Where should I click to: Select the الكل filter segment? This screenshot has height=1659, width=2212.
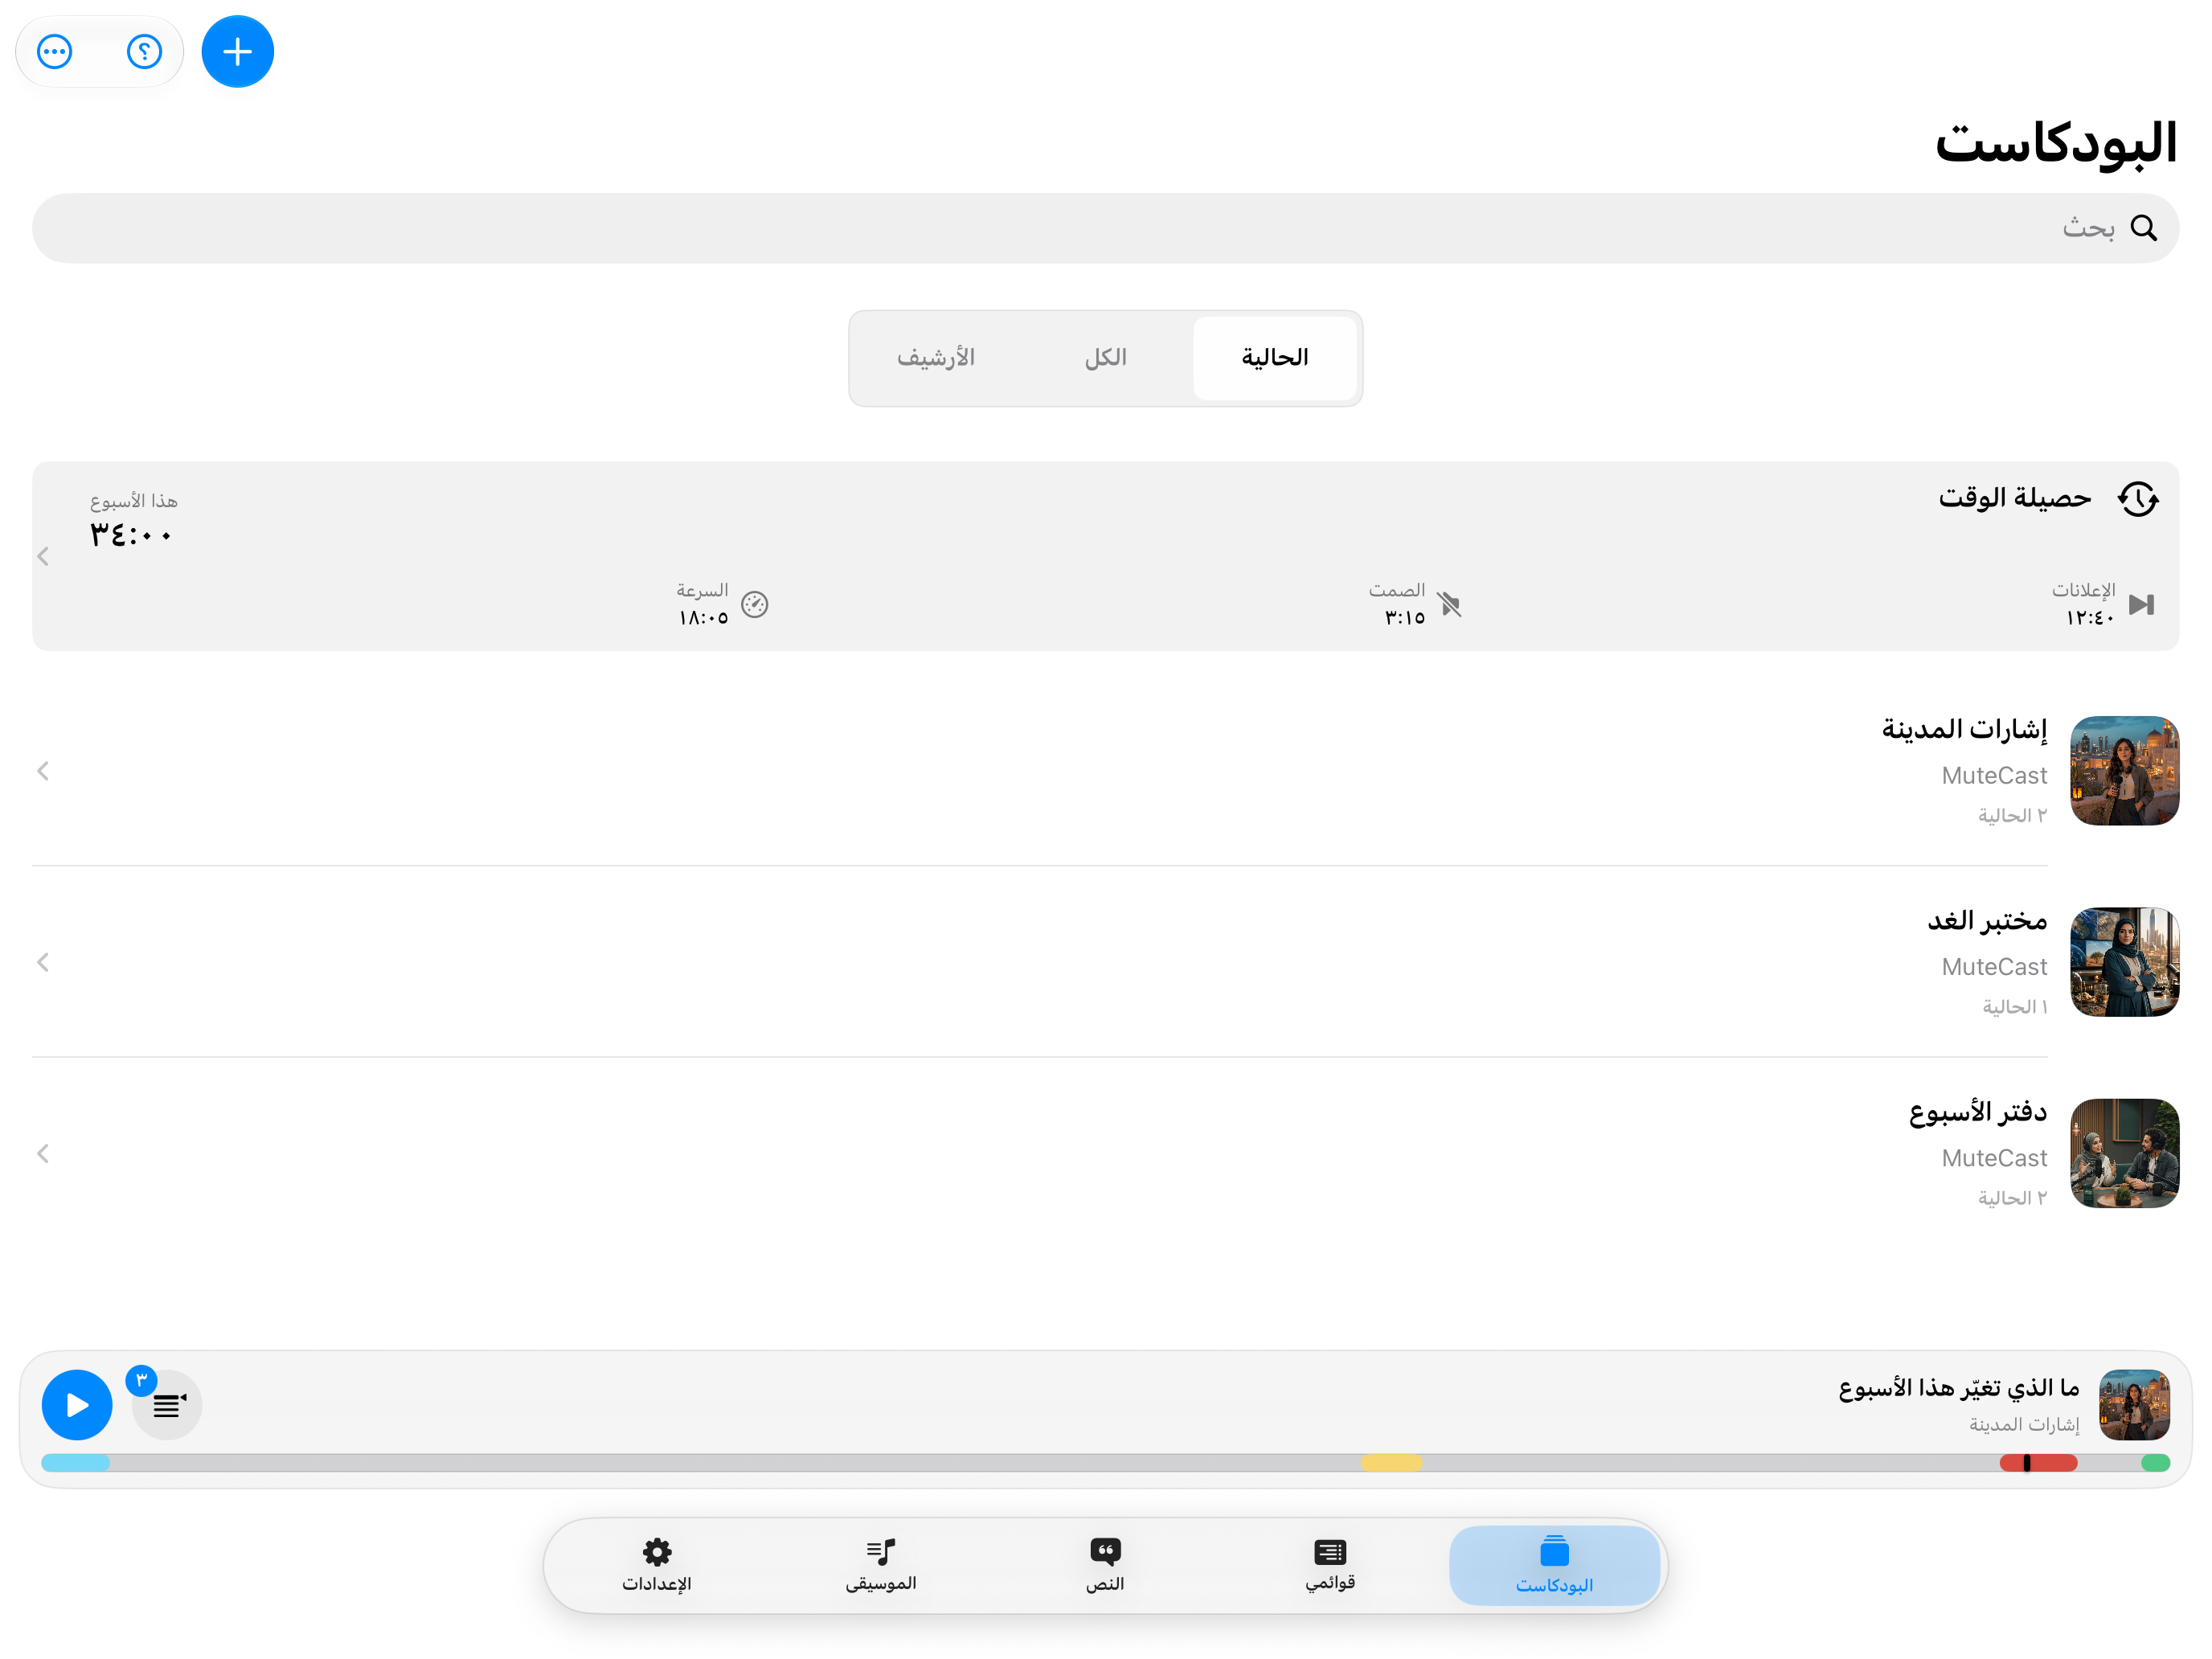(1105, 358)
